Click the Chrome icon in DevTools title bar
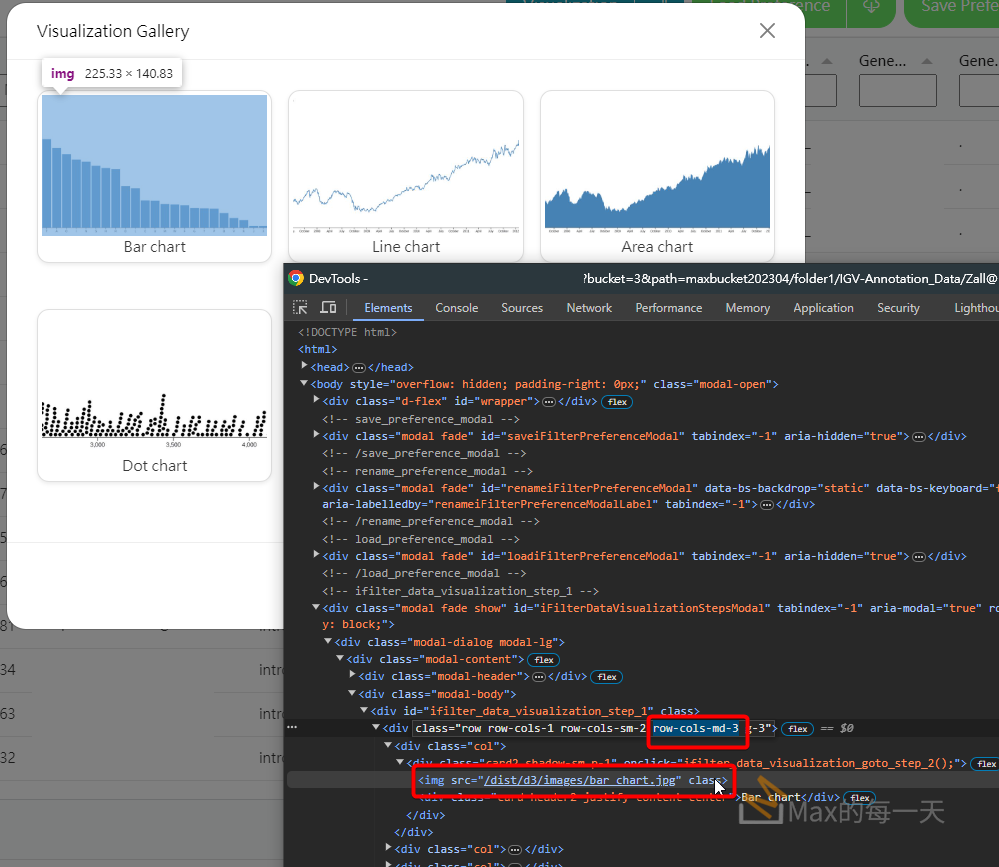This screenshot has height=867, width=999. [x=296, y=279]
